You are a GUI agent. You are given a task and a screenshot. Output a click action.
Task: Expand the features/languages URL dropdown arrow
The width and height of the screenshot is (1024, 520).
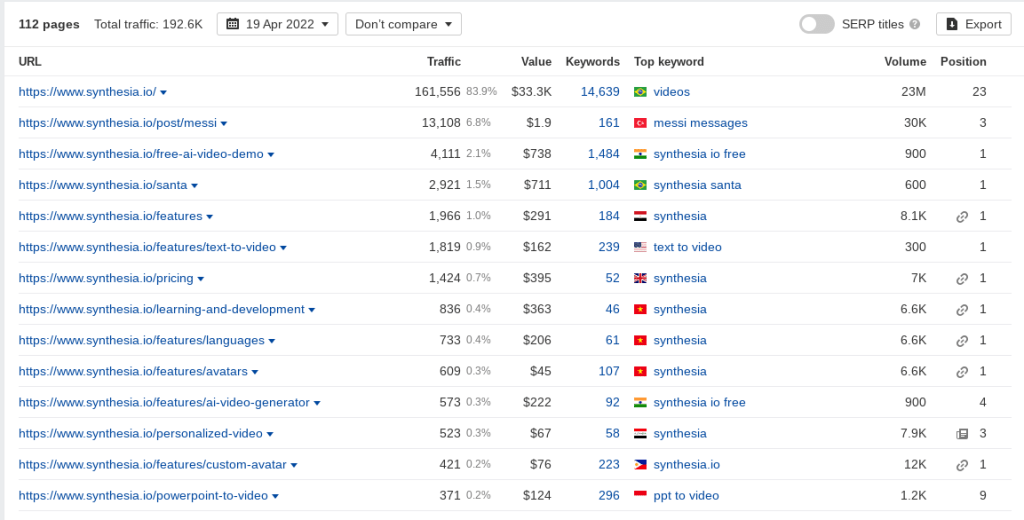(x=272, y=341)
